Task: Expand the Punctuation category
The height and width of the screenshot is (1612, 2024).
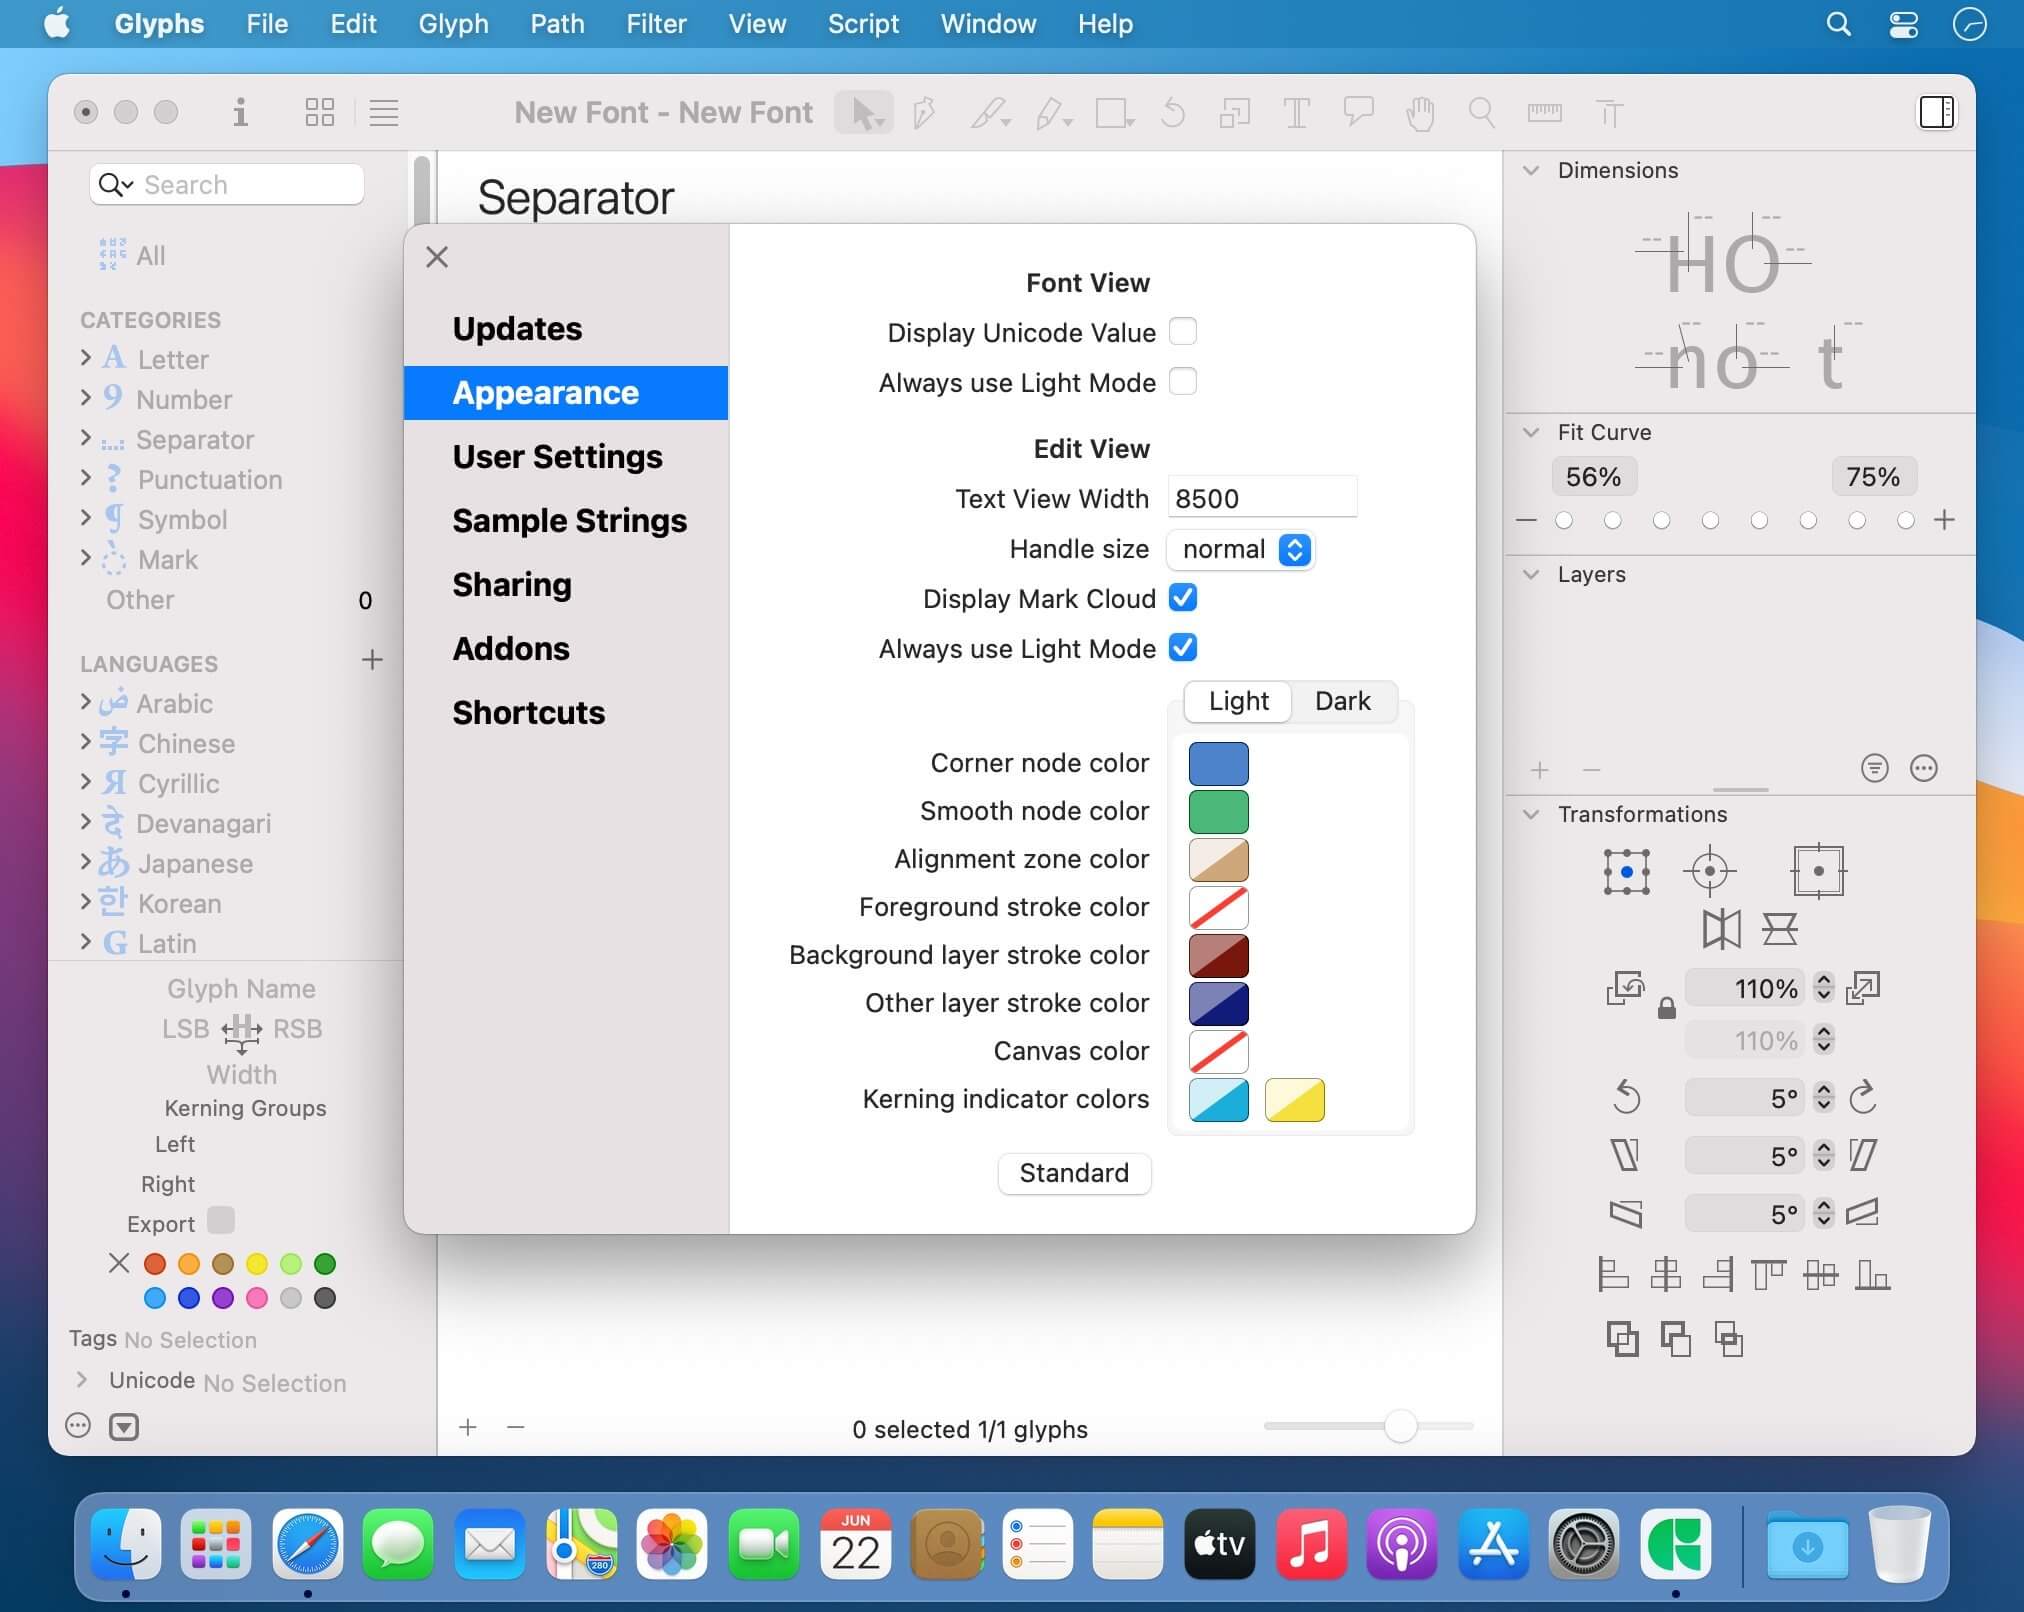Action: pos(86,478)
